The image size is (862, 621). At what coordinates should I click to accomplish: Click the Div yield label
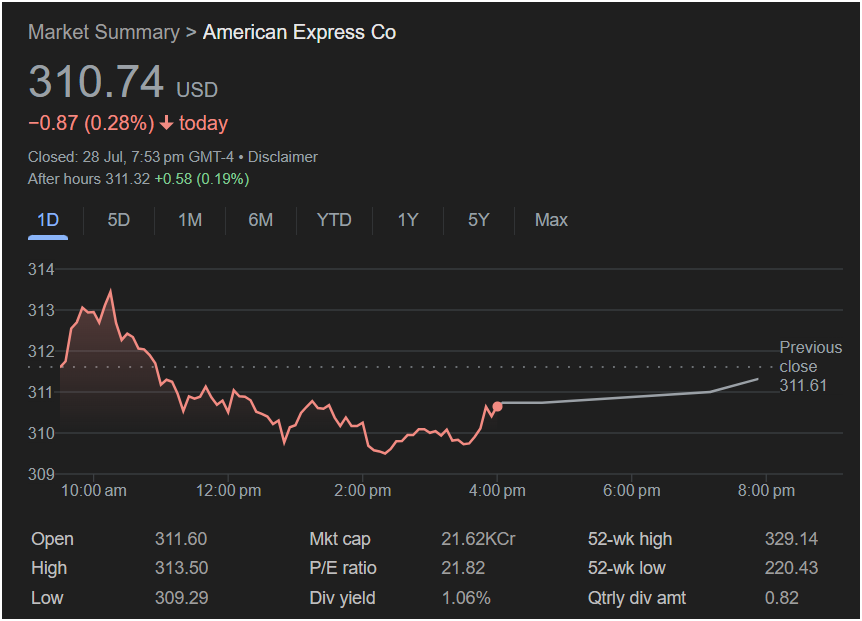[x=342, y=598]
